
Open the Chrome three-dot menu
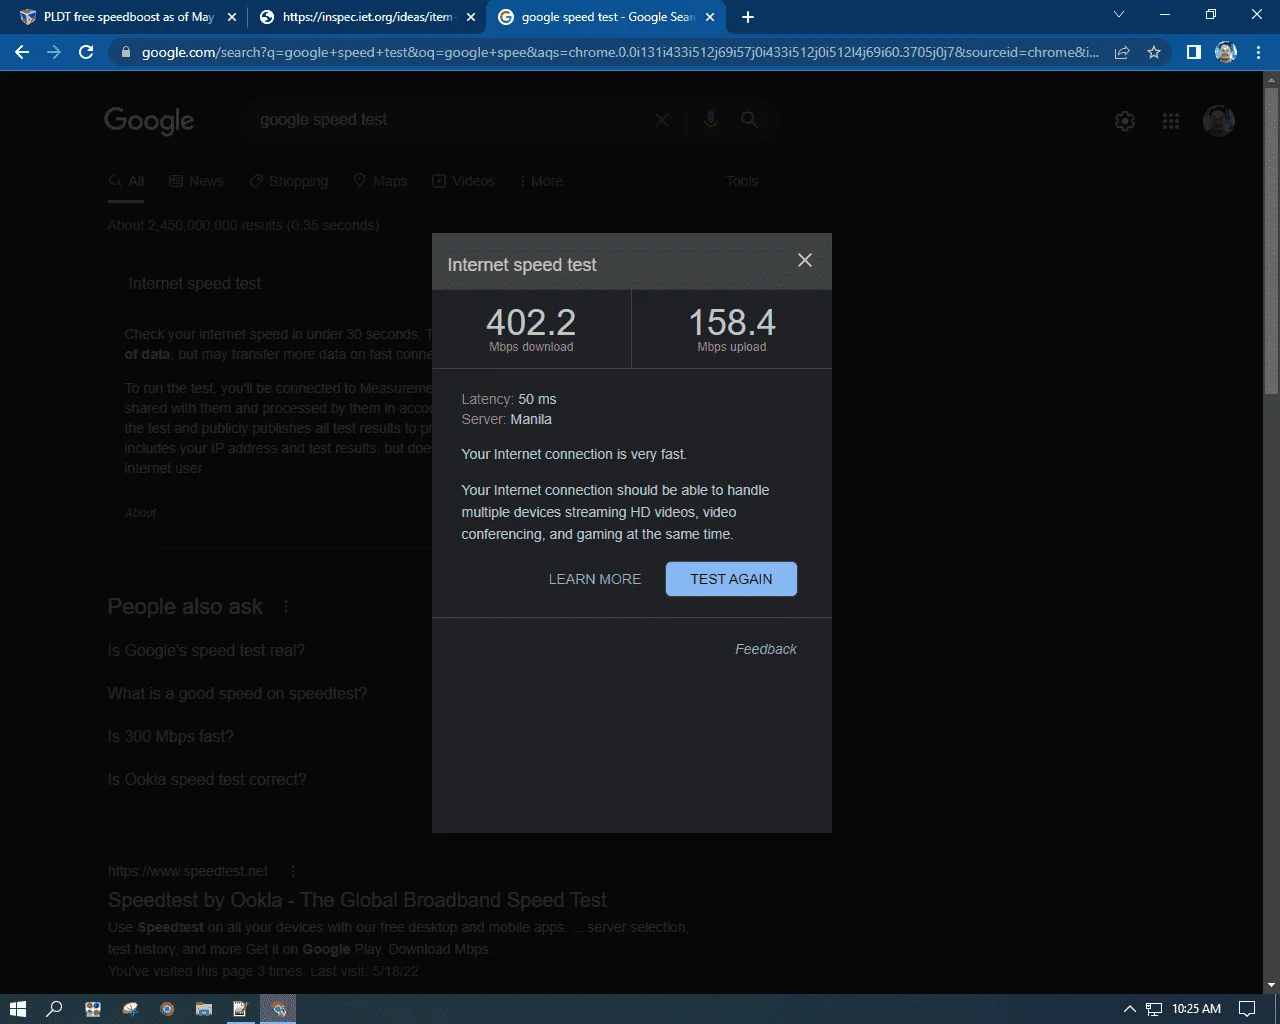[1258, 52]
